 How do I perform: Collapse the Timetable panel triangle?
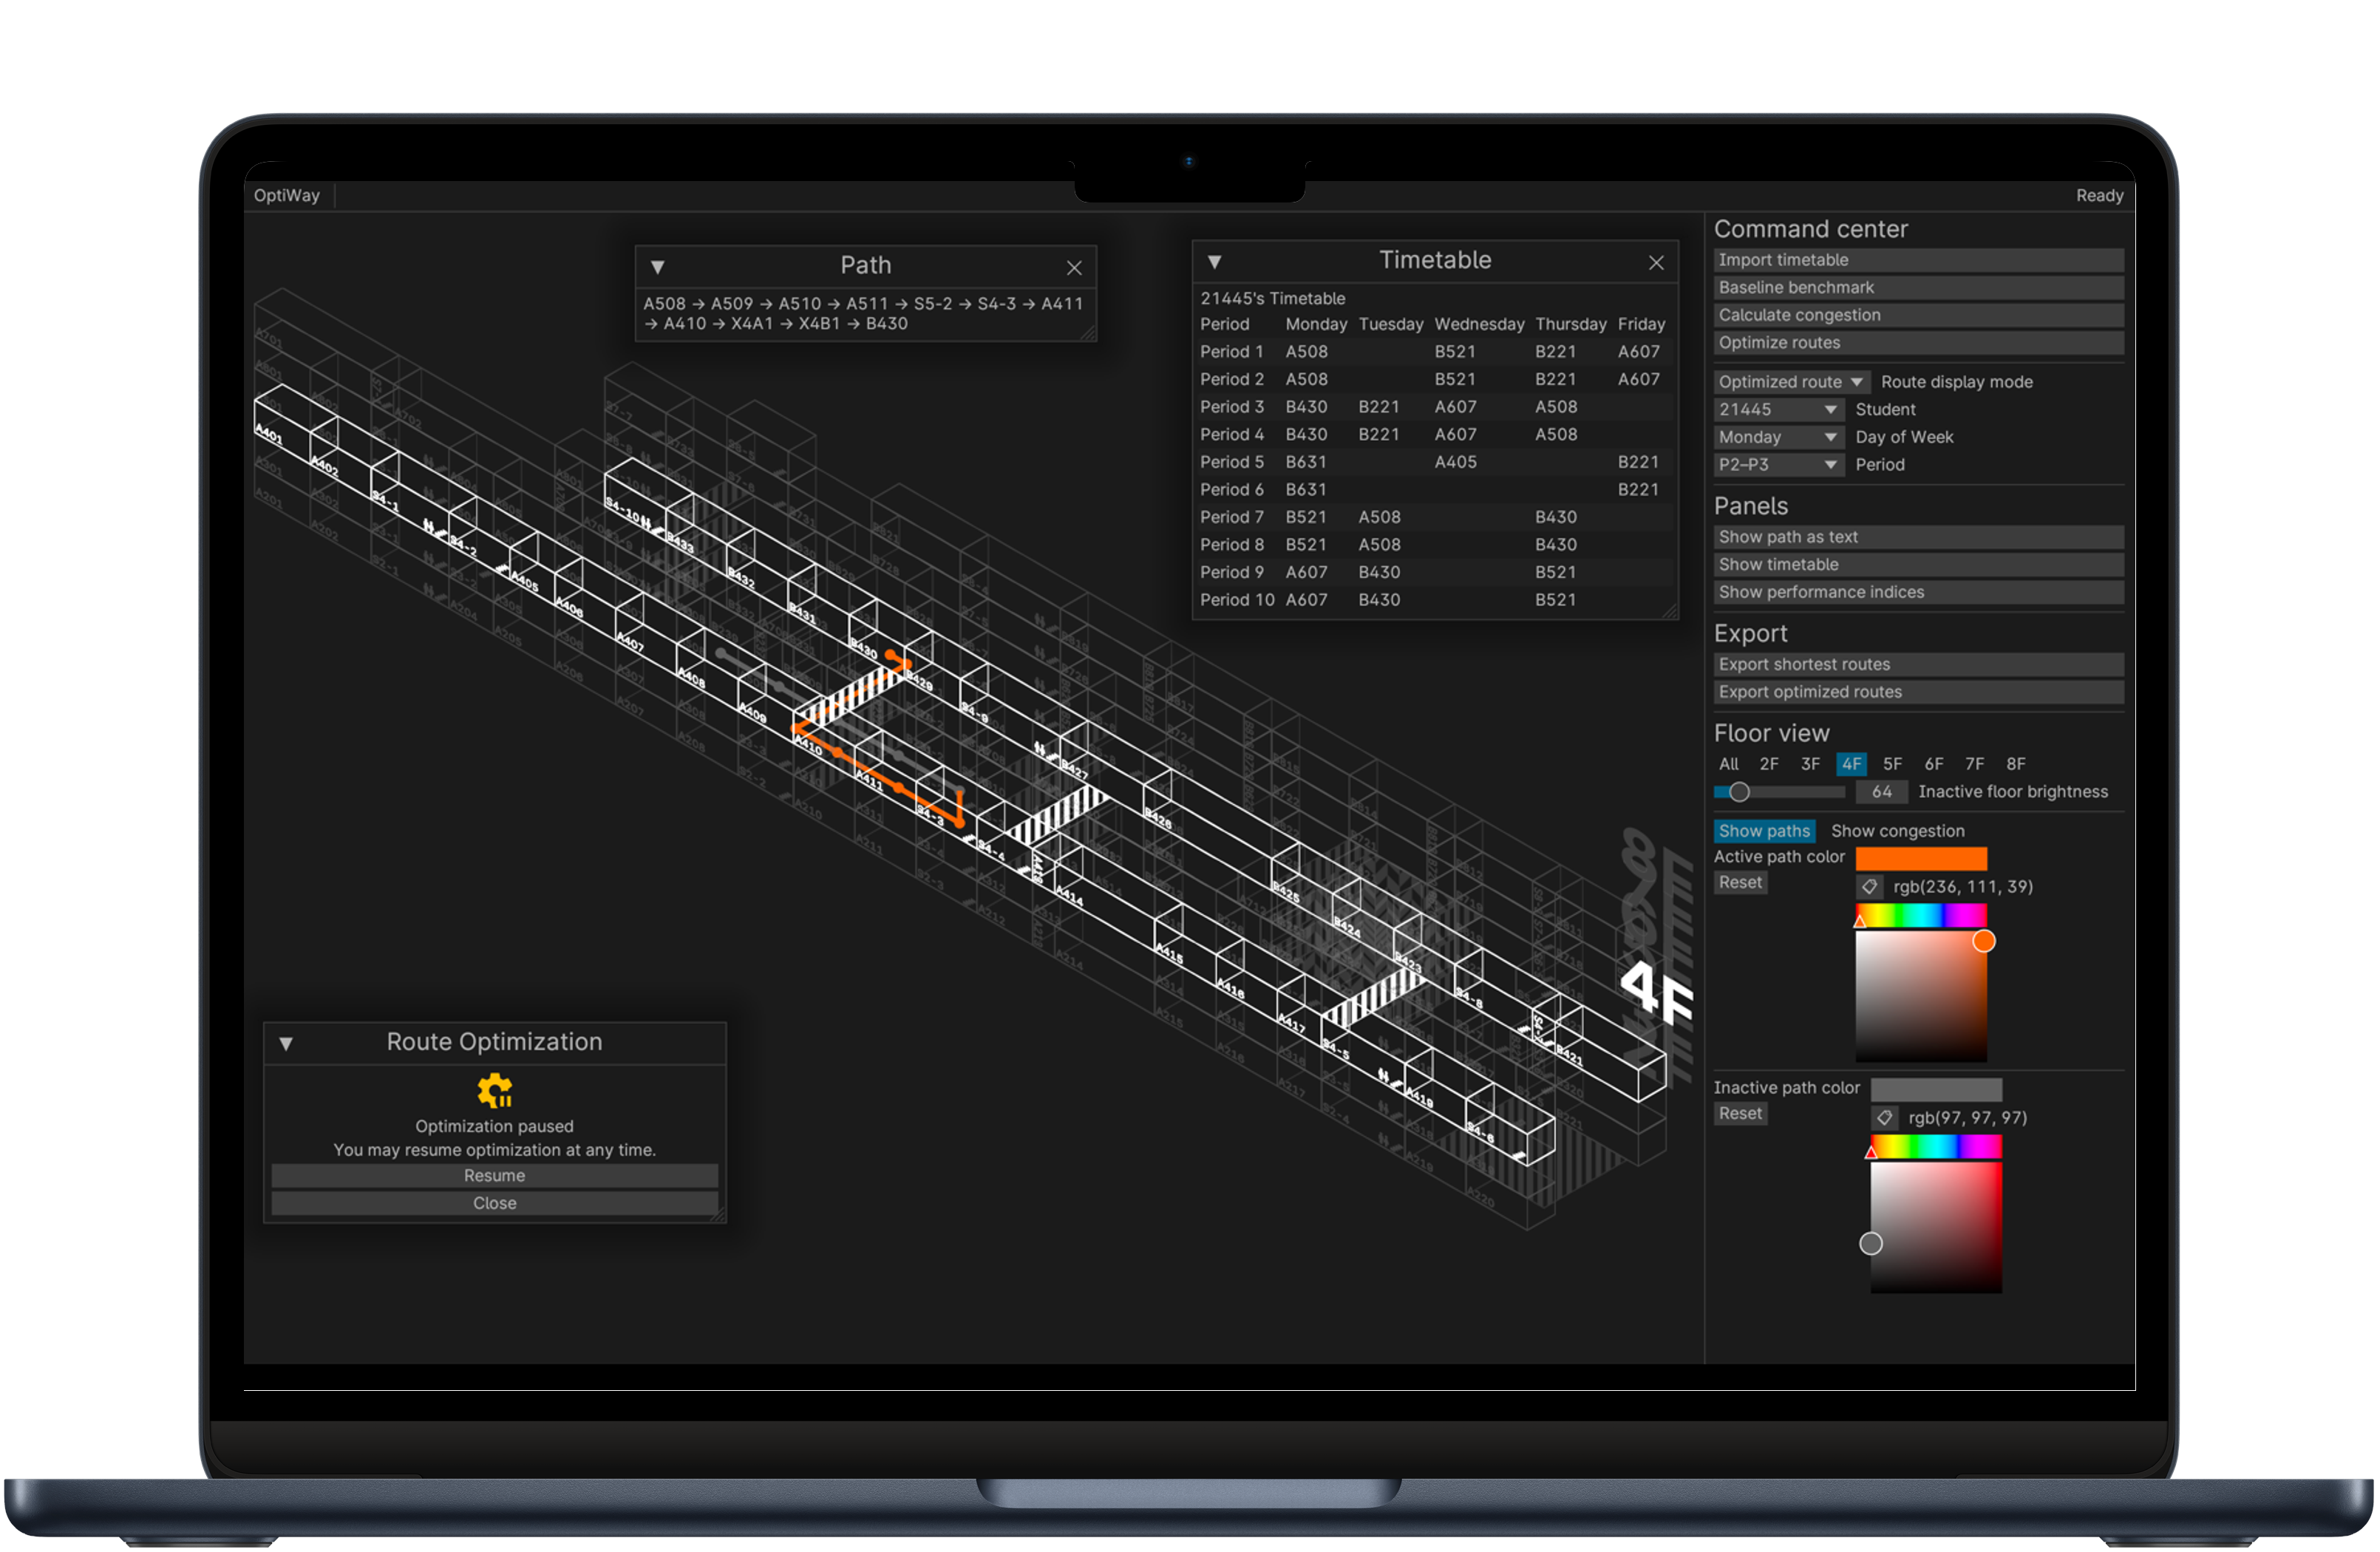[x=1214, y=262]
